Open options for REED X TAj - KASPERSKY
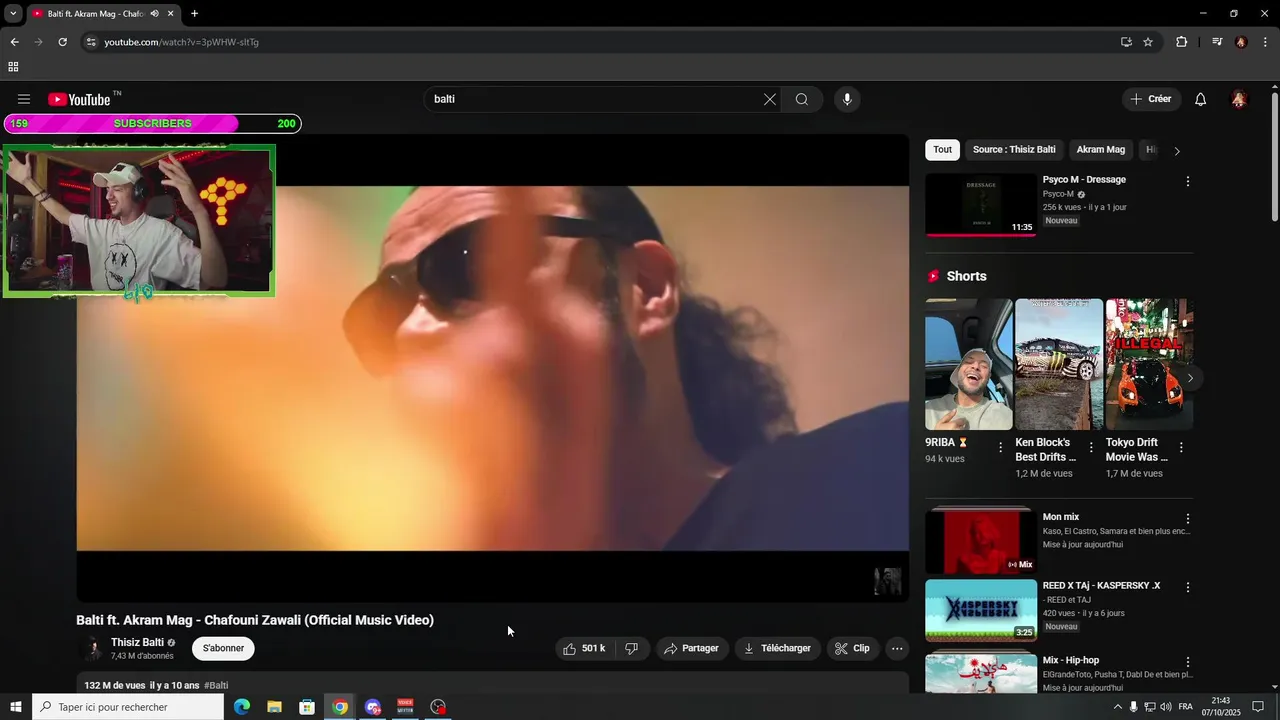The width and height of the screenshot is (1280, 720). pos(1188,587)
